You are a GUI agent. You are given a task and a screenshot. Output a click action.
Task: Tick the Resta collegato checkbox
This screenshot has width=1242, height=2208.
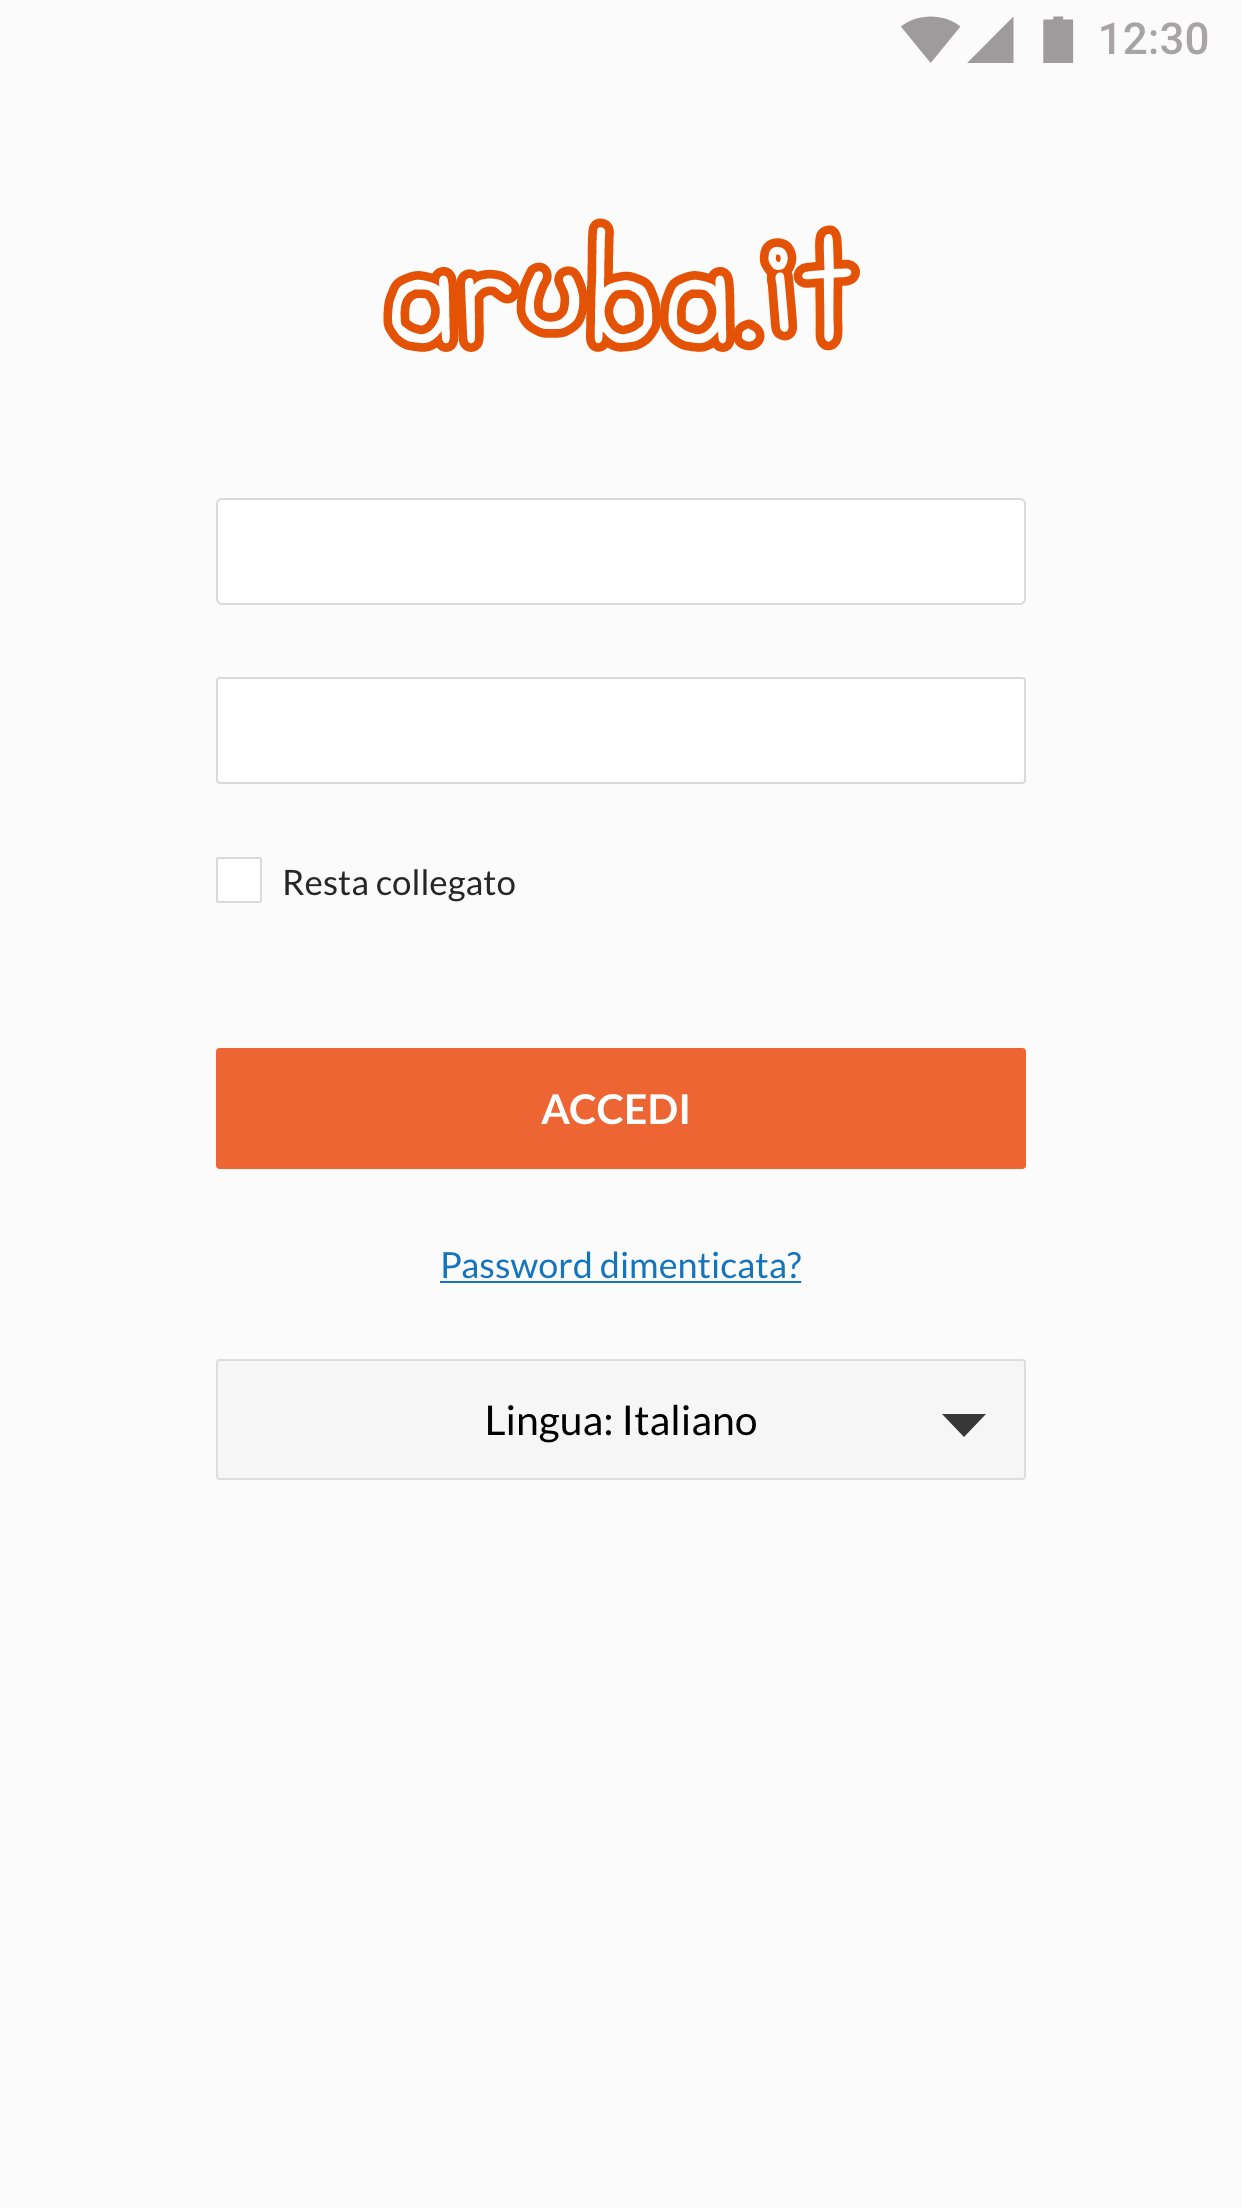point(239,880)
